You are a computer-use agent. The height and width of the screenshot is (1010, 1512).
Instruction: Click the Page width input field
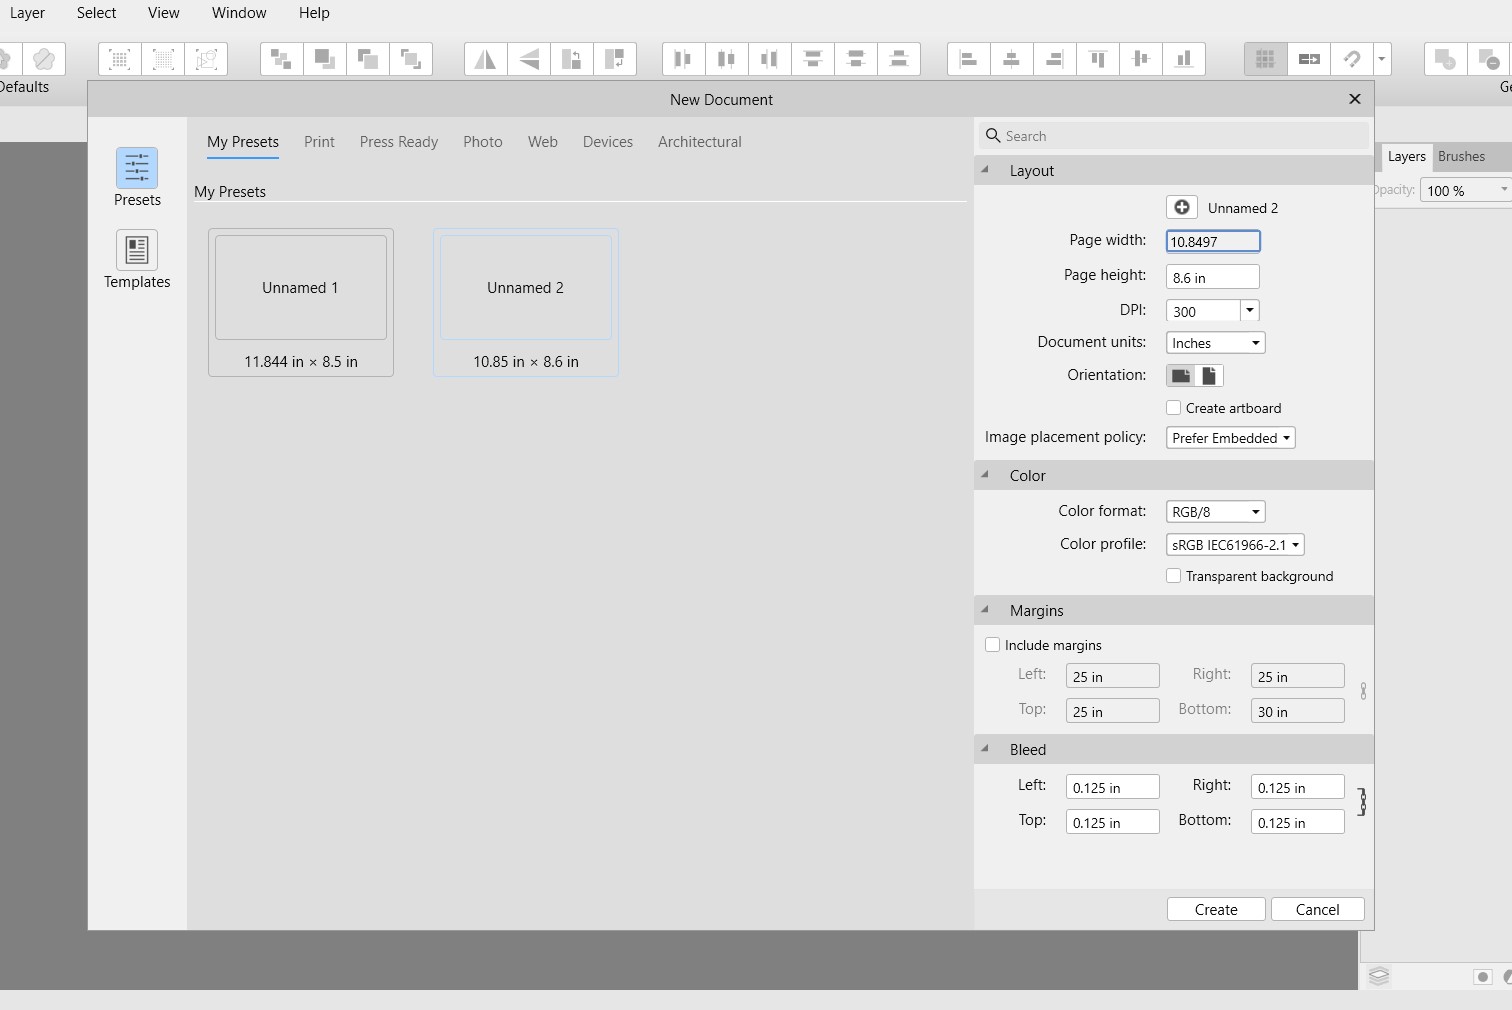(x=1213, y=241)
